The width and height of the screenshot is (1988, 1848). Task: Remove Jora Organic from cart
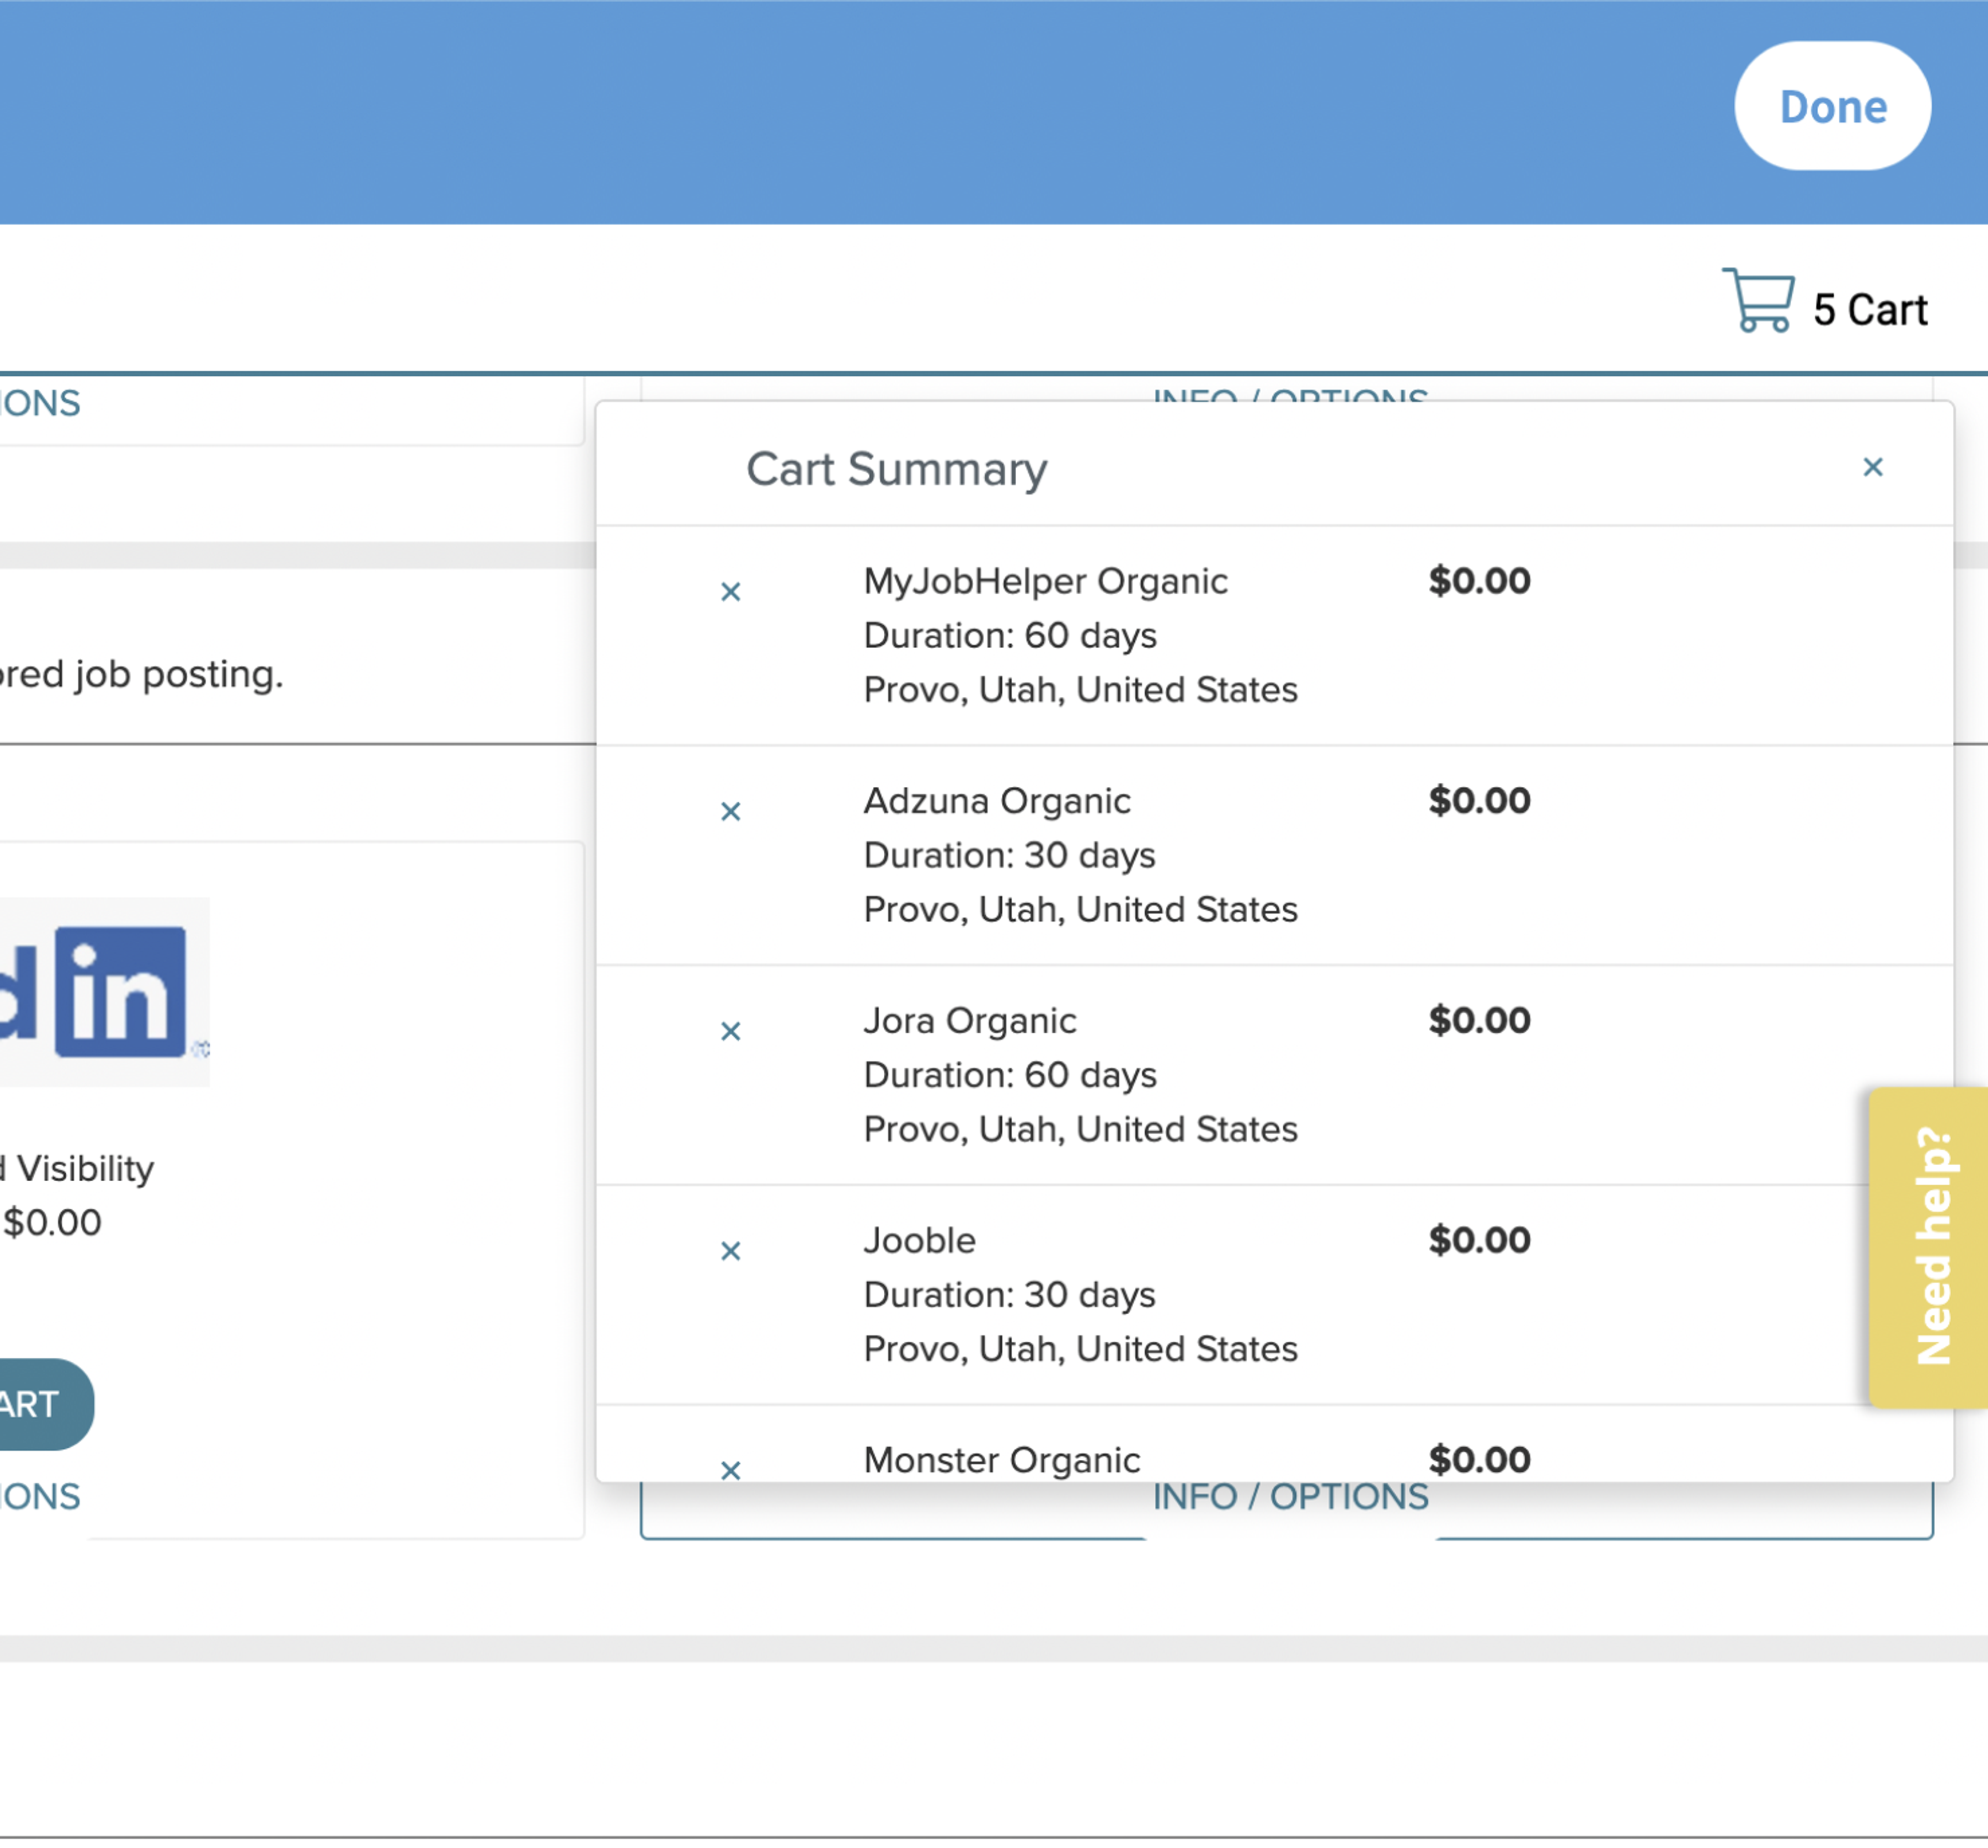coord(730,1031)
